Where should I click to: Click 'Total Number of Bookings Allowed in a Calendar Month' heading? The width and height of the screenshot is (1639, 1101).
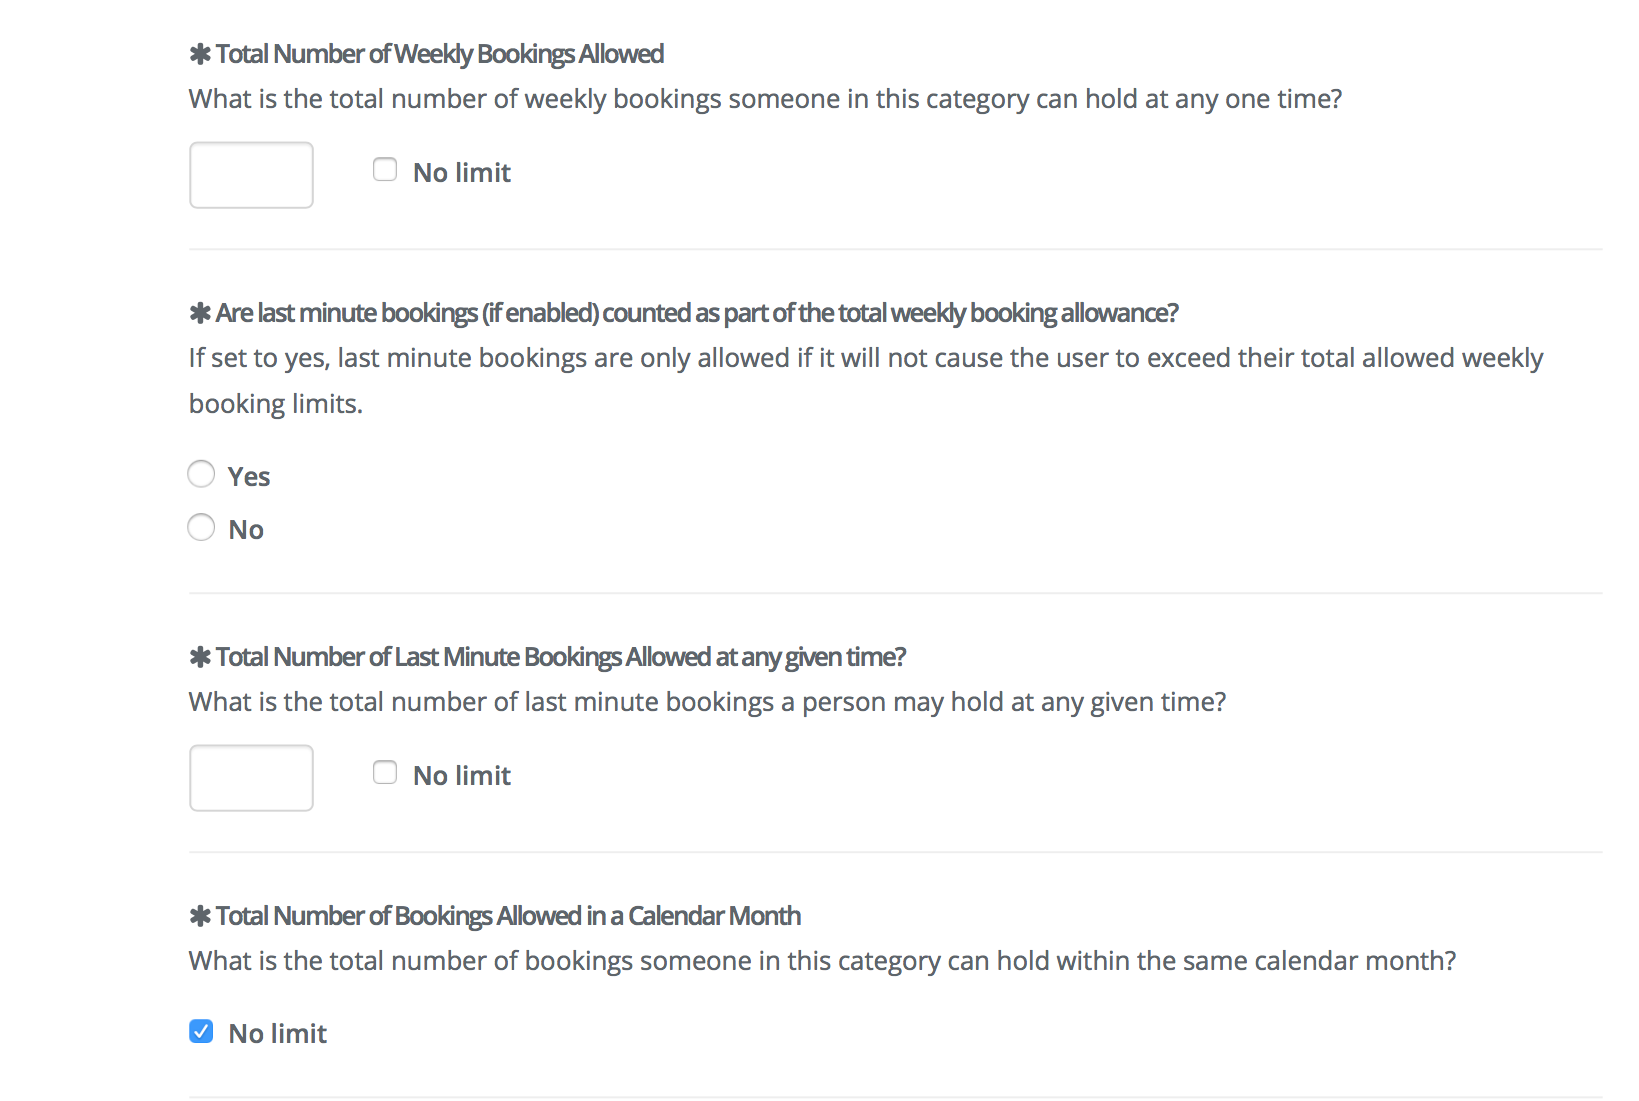508,916
